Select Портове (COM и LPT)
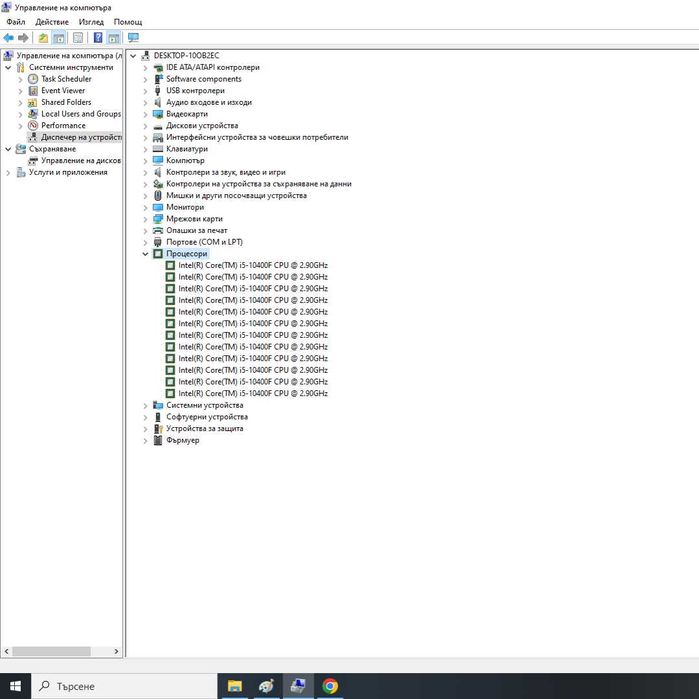This screenshot has height=699, width=699. click(205, 242)
